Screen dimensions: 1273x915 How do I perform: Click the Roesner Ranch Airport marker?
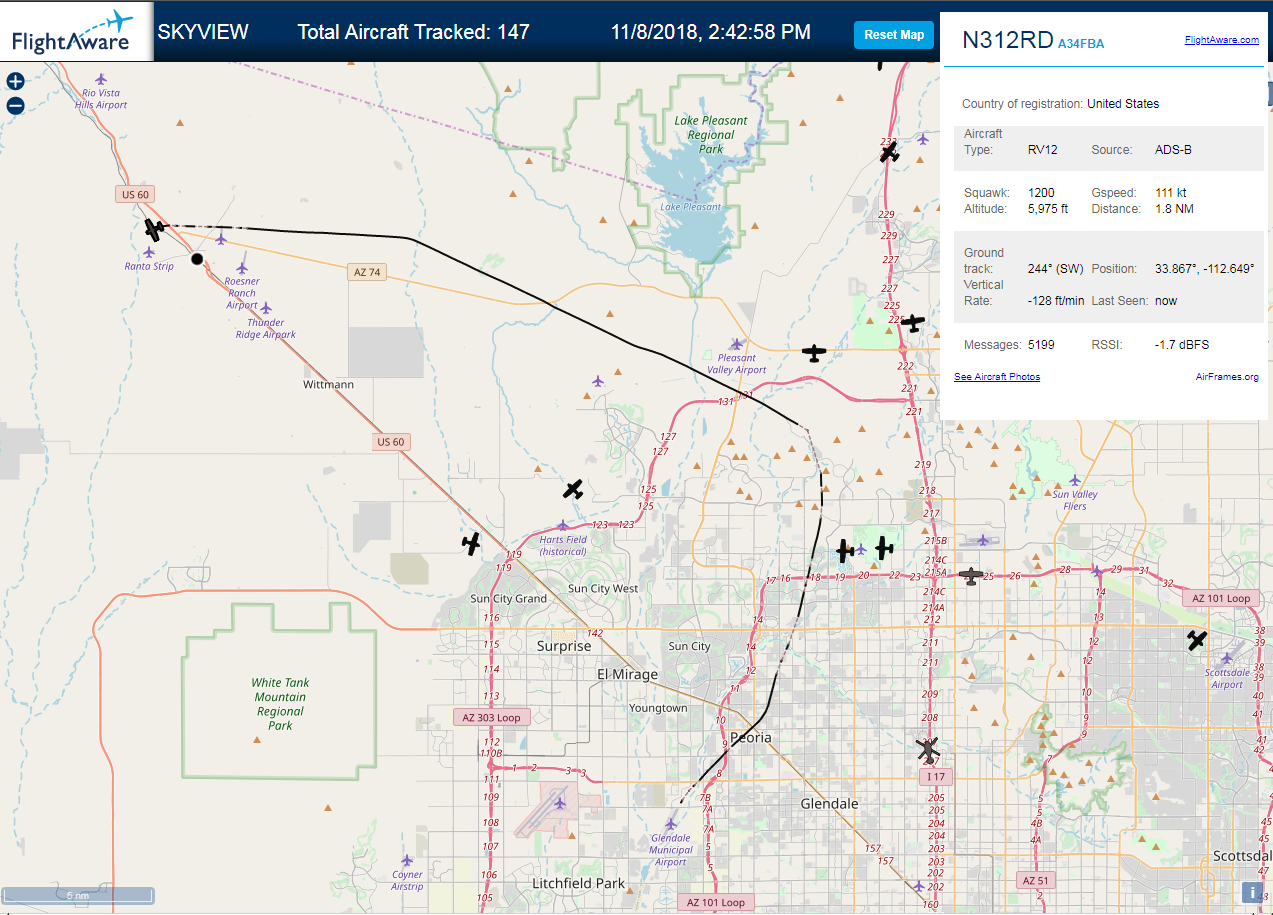point(242,267)
